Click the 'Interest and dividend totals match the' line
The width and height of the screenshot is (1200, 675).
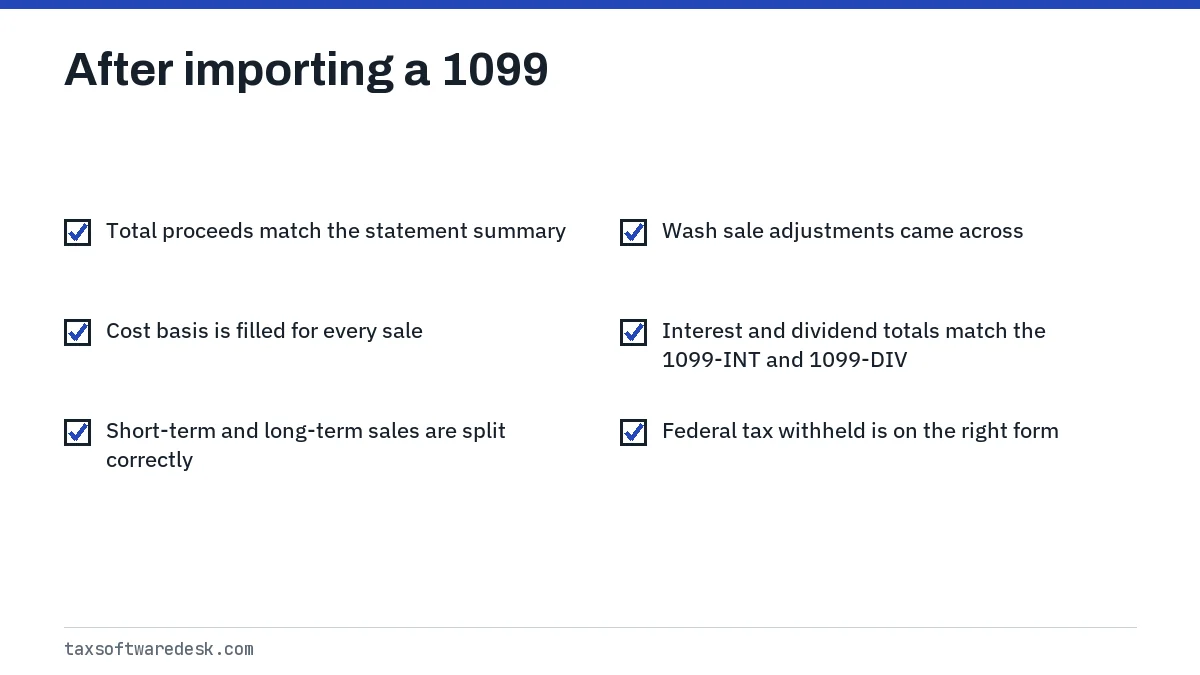pos(854,331)
